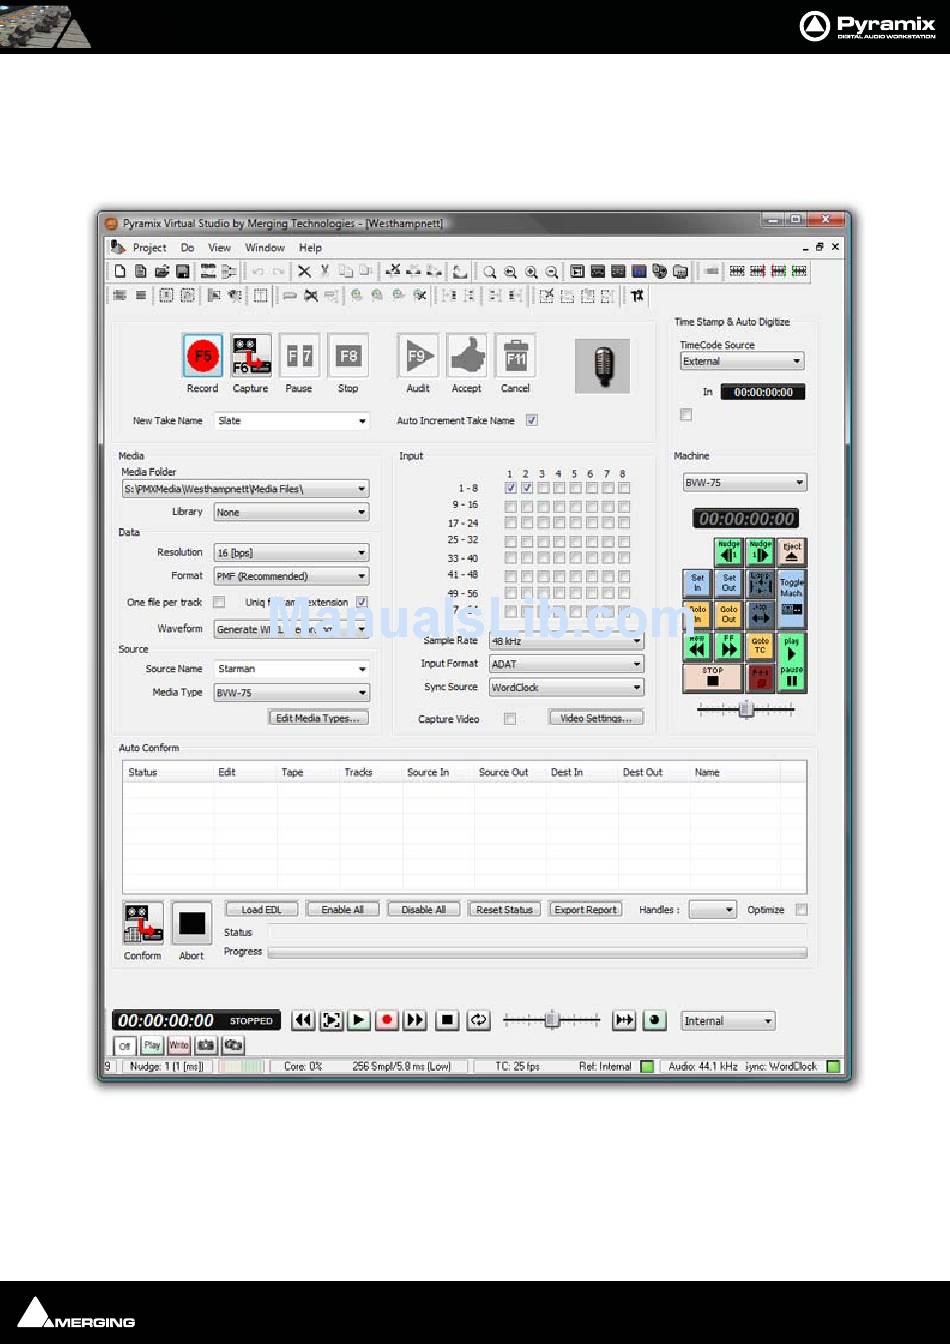Open the Project menu
The image size is (950, 1344).
(x=149, y=248)
